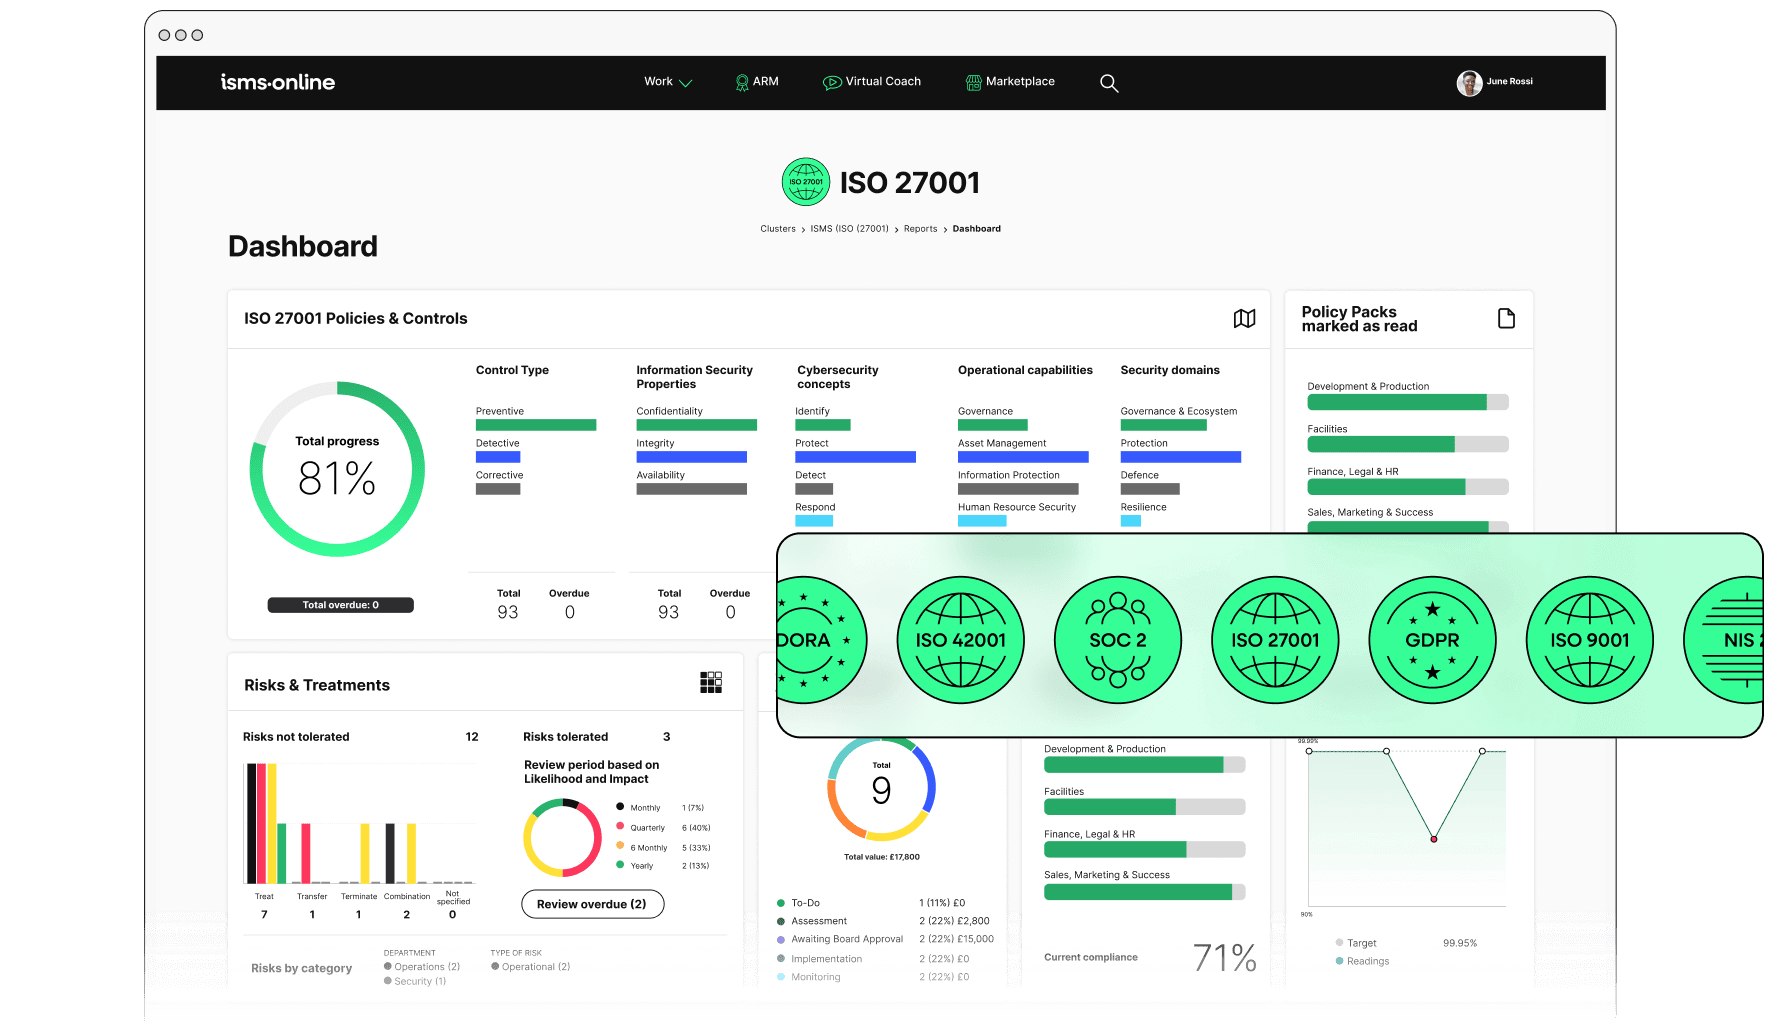Click the ISO 27001 badge in the carousel

[1275, 640]
